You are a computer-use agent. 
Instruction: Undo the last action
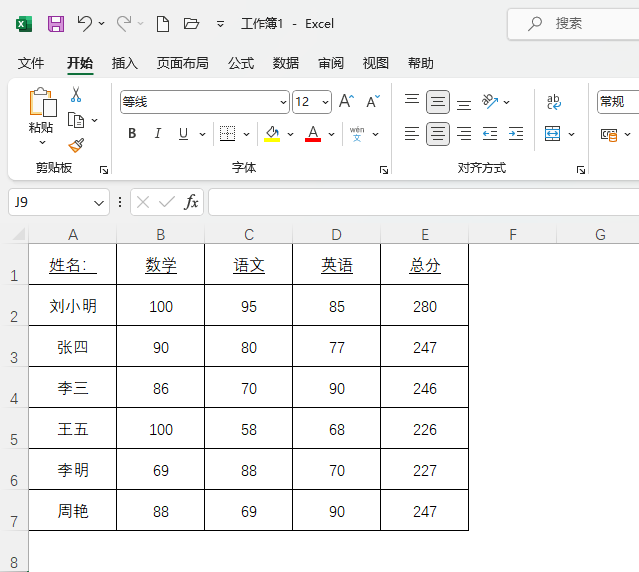84,23
